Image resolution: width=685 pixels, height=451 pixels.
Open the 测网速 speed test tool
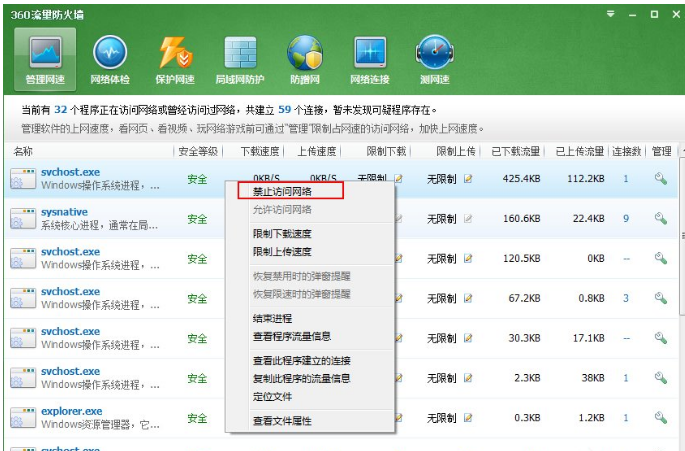pyautogui.click(x=435, y=59)
